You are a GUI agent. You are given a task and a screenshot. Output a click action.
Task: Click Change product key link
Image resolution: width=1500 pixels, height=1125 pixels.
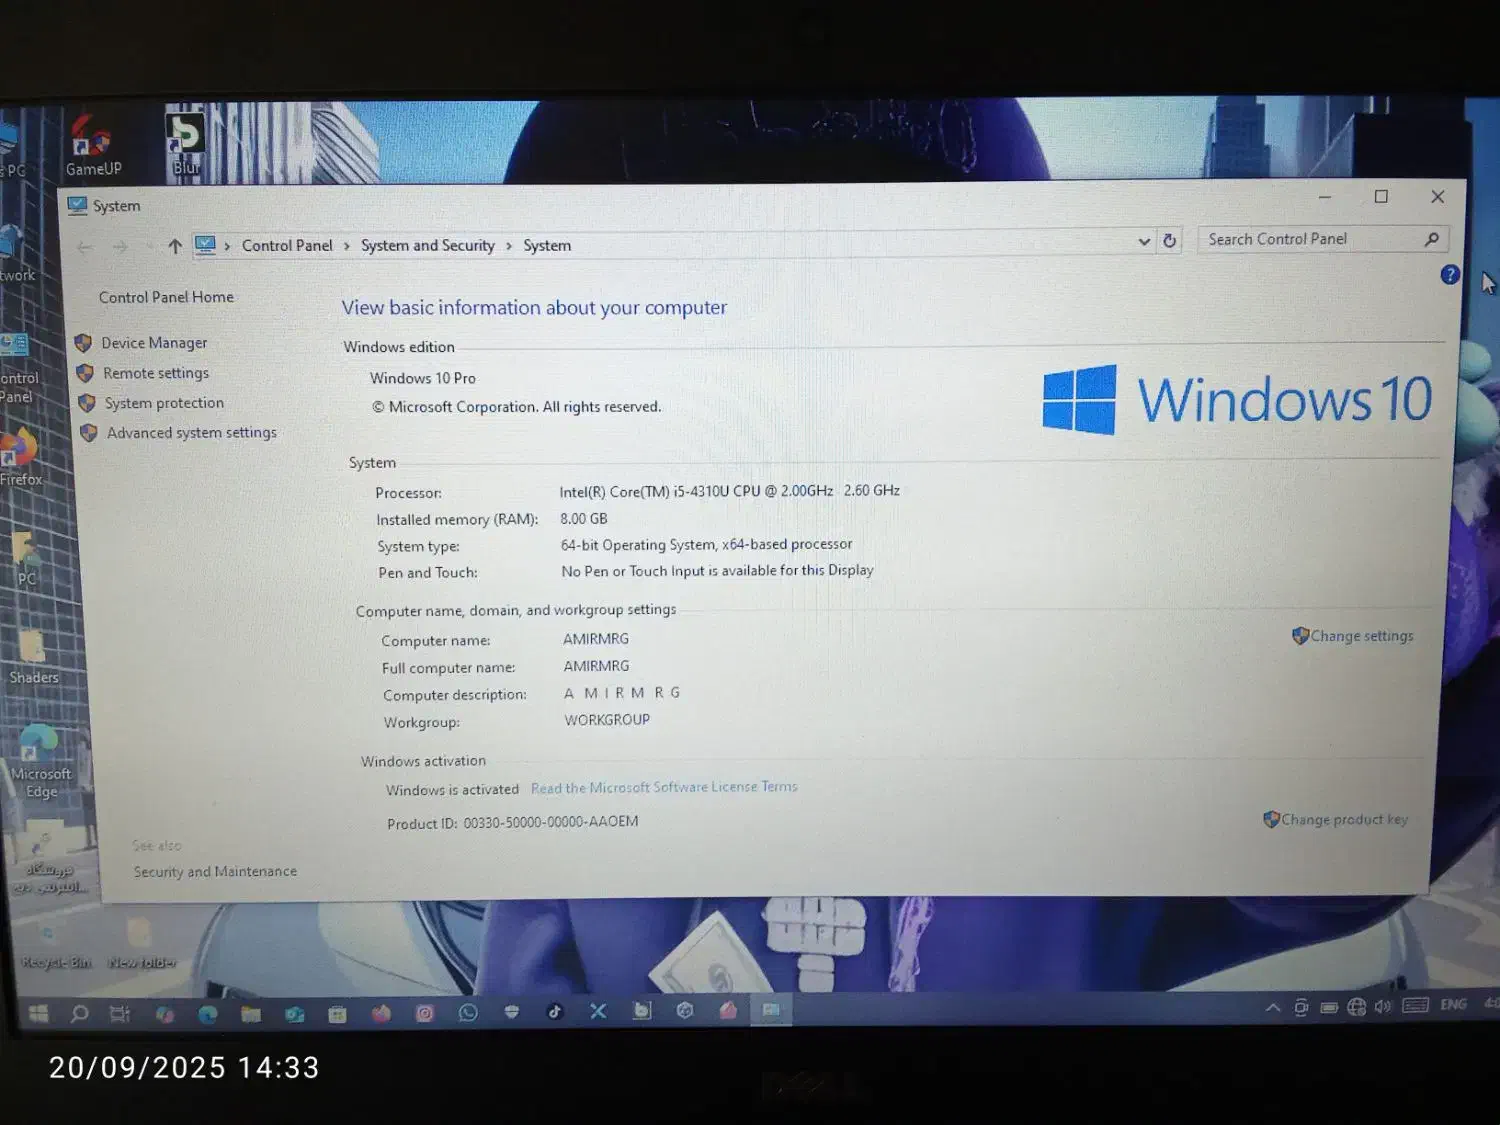pos(1344,819)
